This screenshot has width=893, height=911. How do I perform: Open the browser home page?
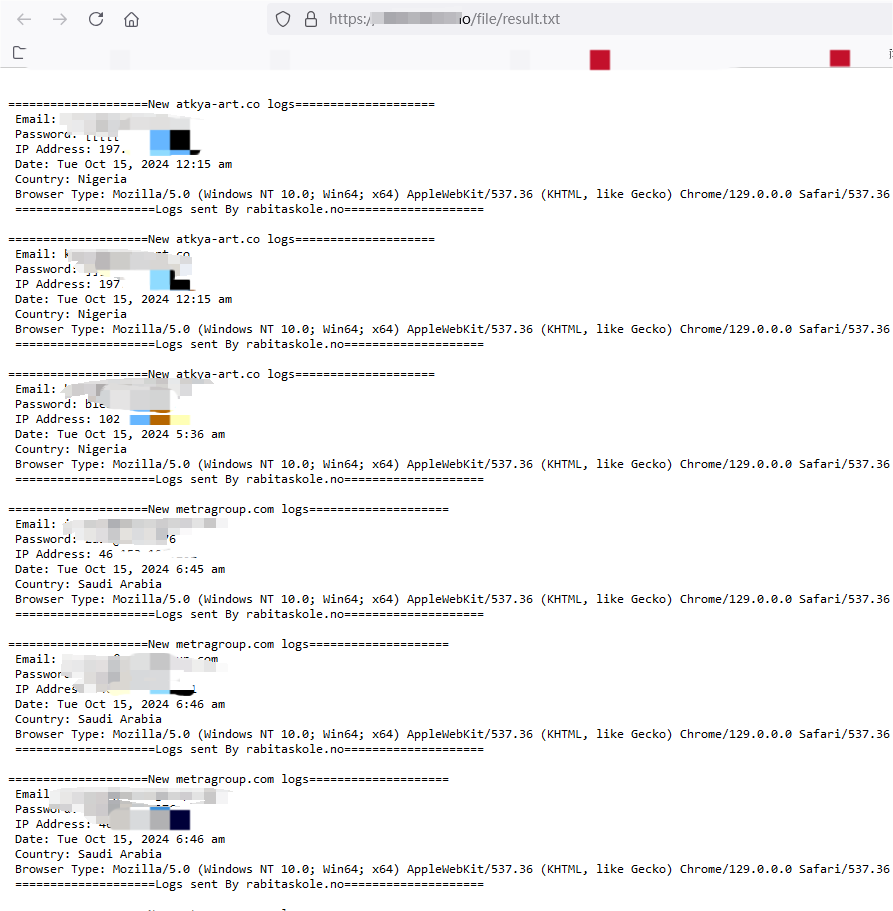131,20
